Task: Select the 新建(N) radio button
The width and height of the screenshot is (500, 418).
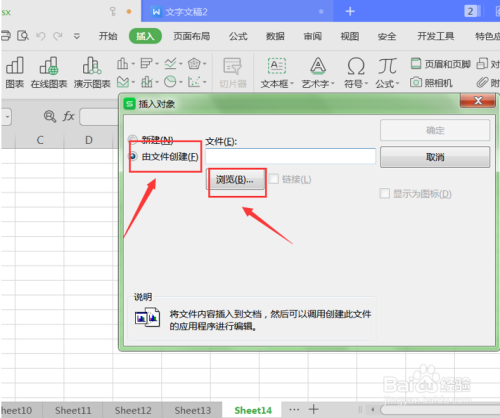Action: click(x=133, y=139)
